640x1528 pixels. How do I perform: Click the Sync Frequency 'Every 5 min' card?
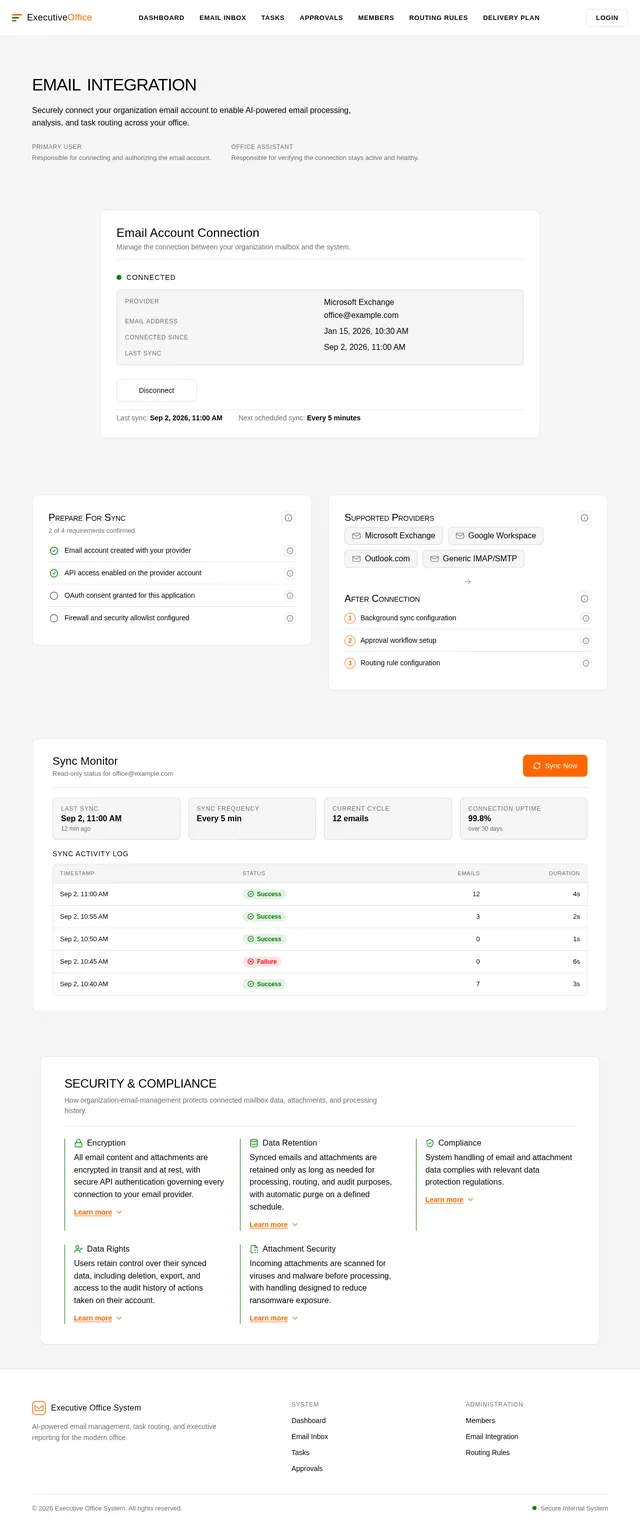tap(252, 818)
